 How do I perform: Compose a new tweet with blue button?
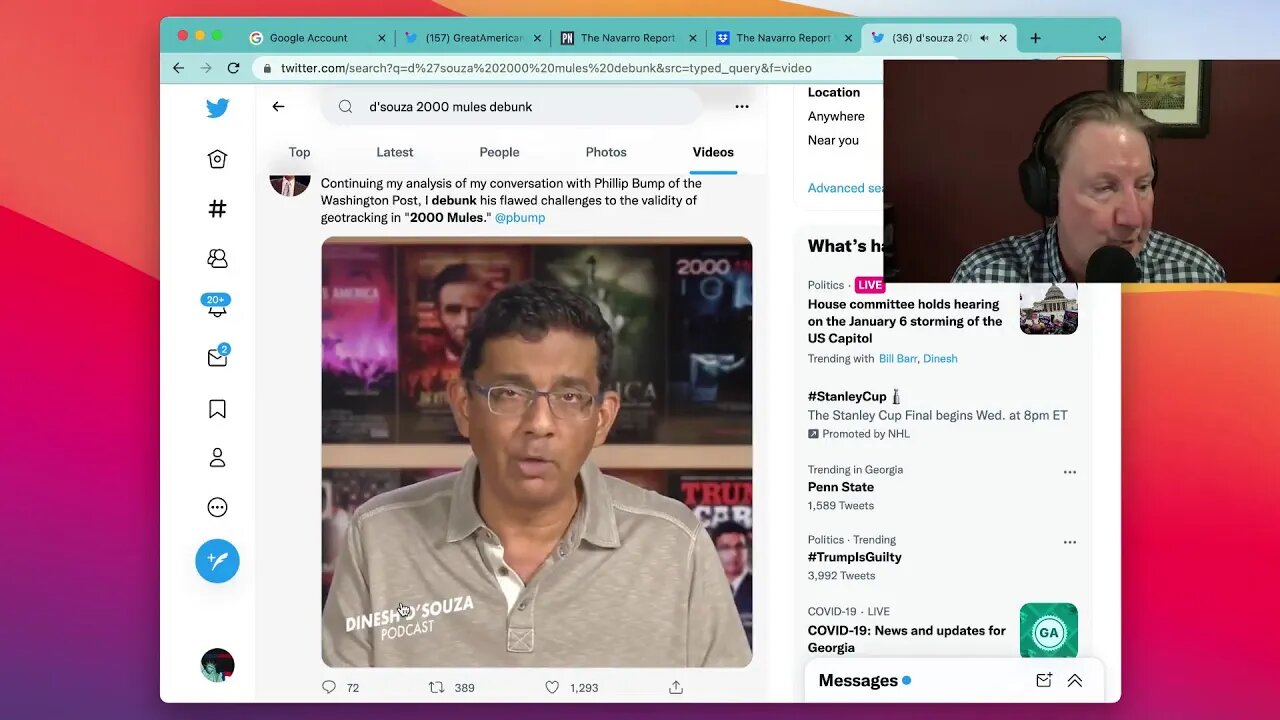click(x=217, y=561)
